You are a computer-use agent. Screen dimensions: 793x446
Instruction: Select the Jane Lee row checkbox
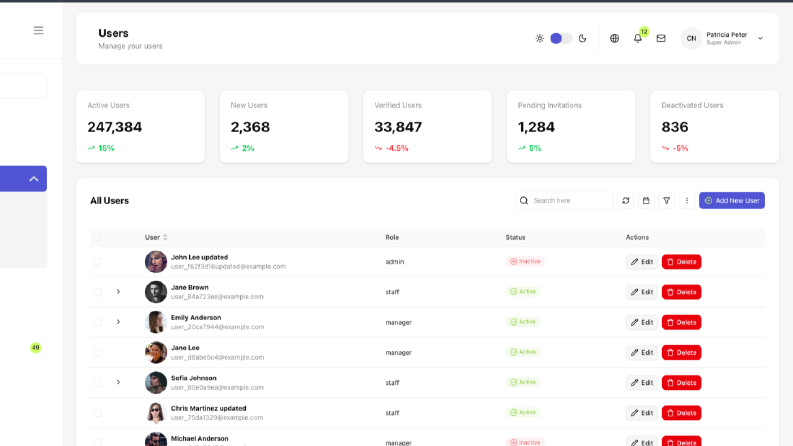[98, 352]
